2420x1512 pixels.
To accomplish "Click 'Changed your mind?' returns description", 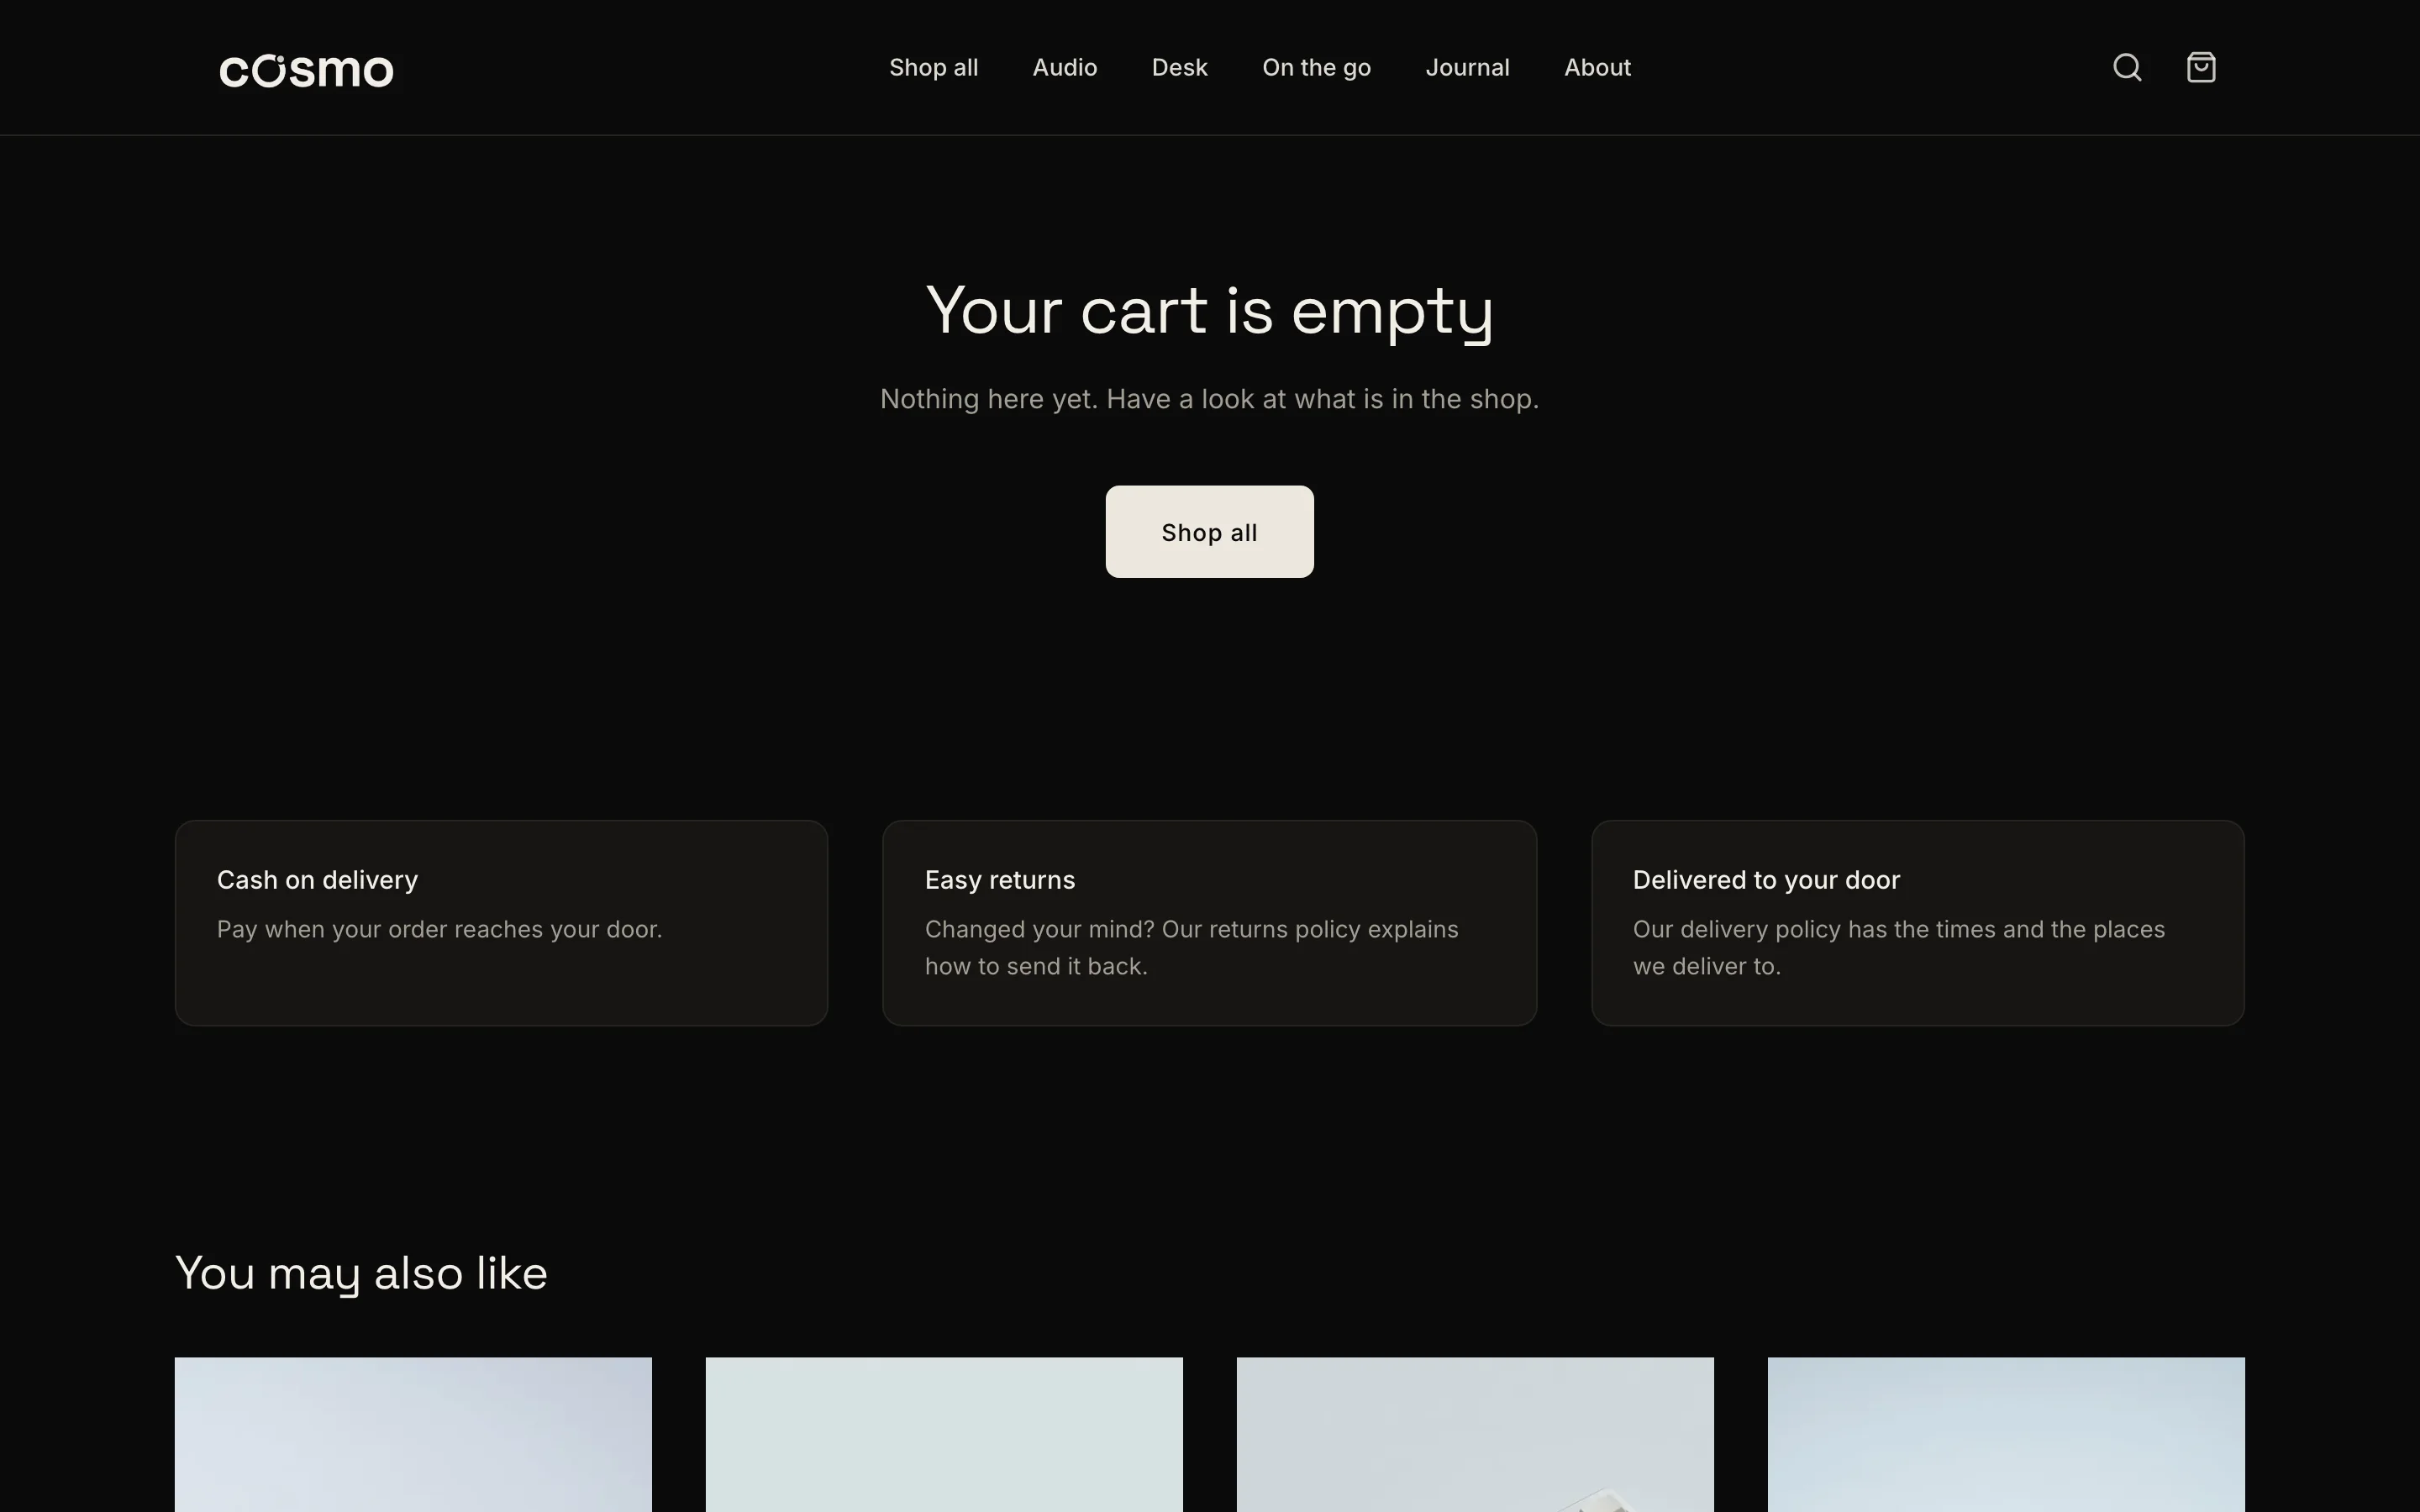I will click(1191, 948).
